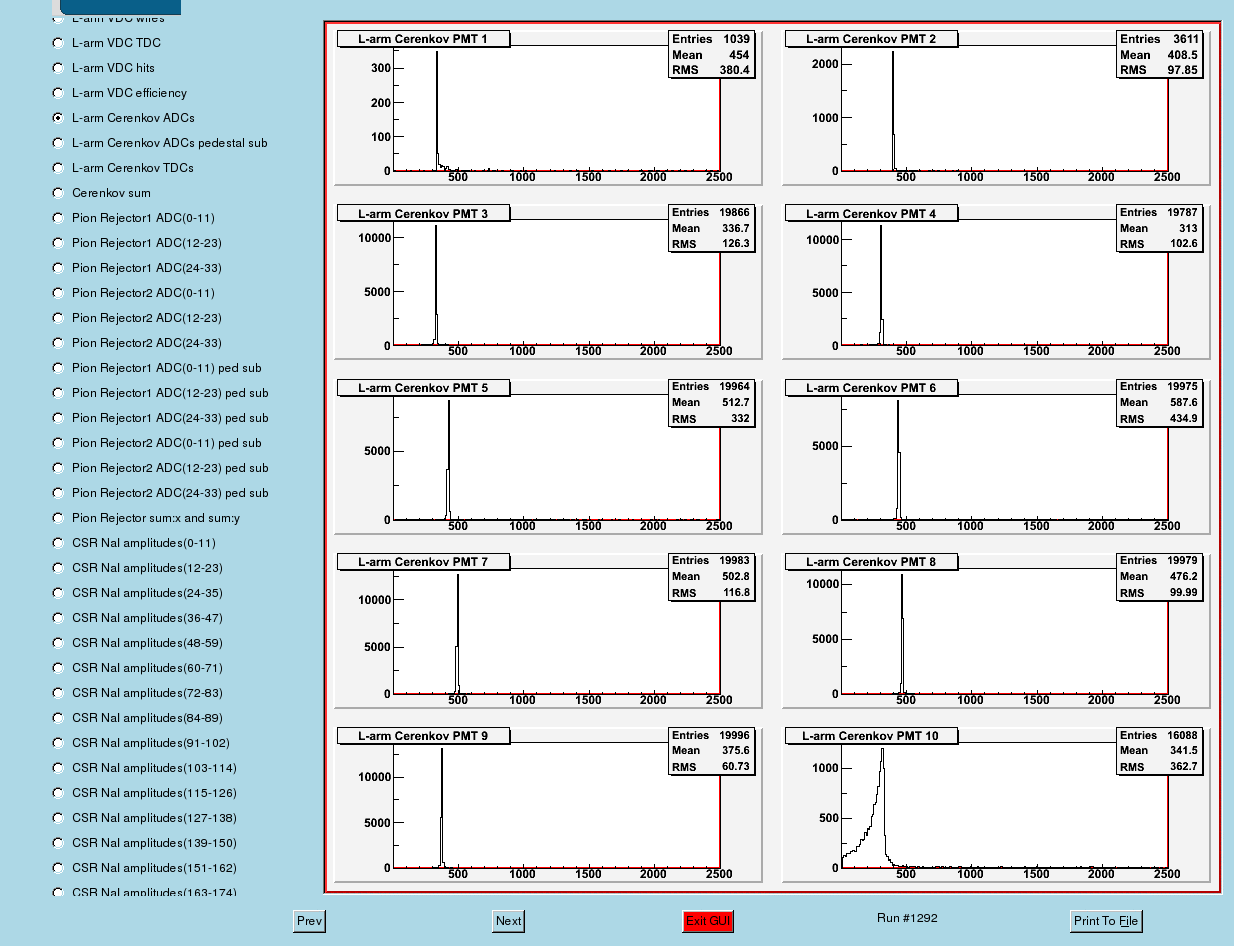This screenshot has height=946, width=1234.
Task: Select Pion Rejector1 ADC(0-11) radio button
Action: pos(58,218)
